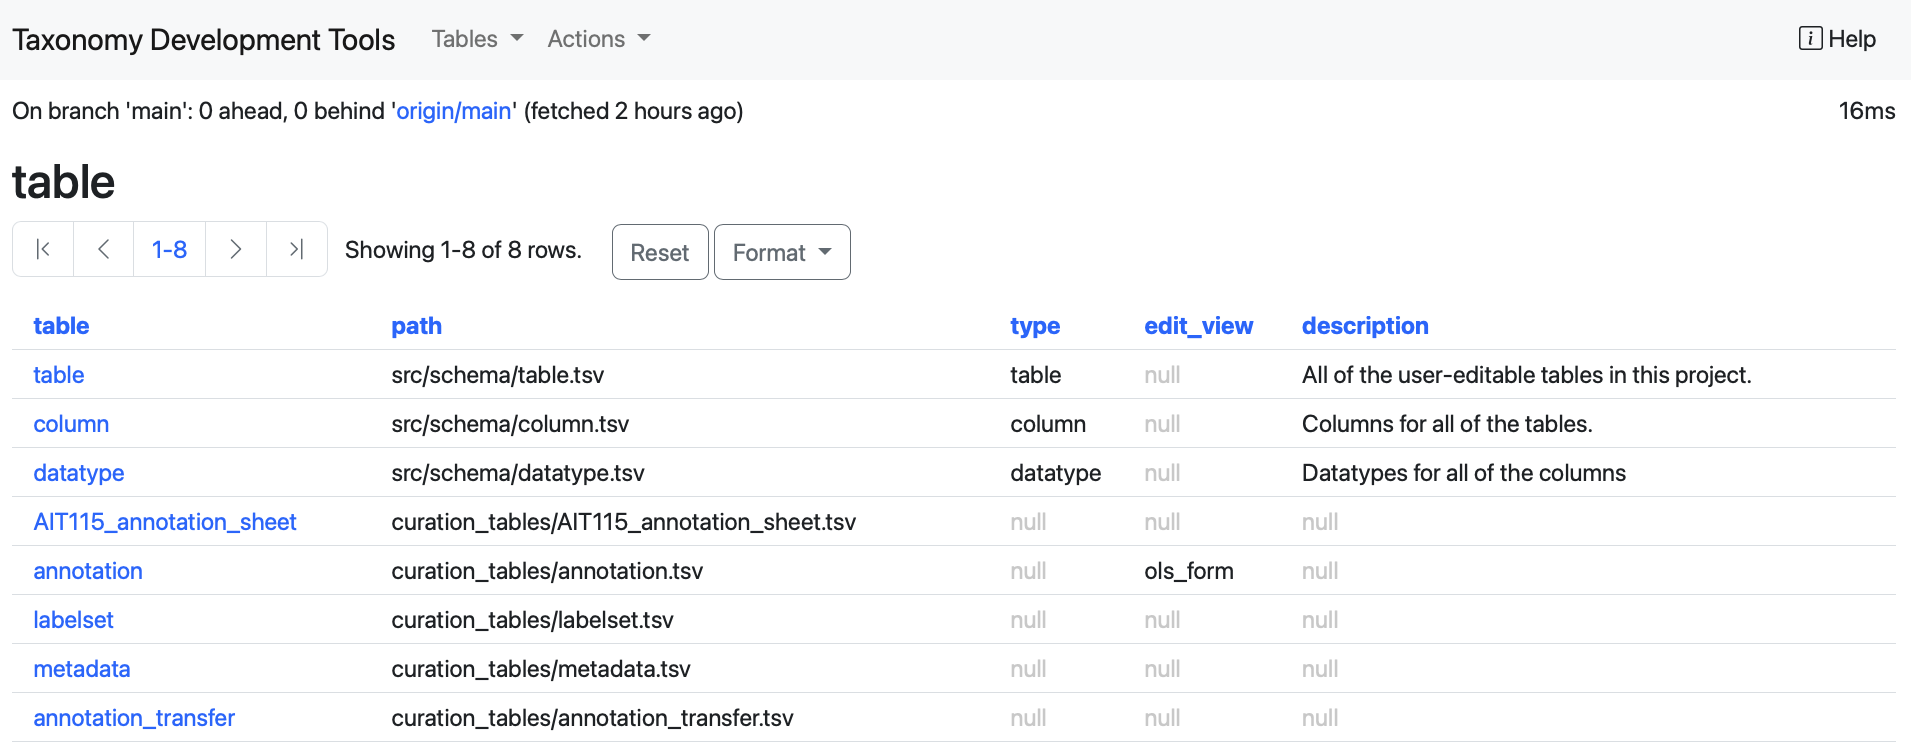This screenshot has height=755, width=1911.
Task: Open the annotation table link
Action: pos(88,571)
